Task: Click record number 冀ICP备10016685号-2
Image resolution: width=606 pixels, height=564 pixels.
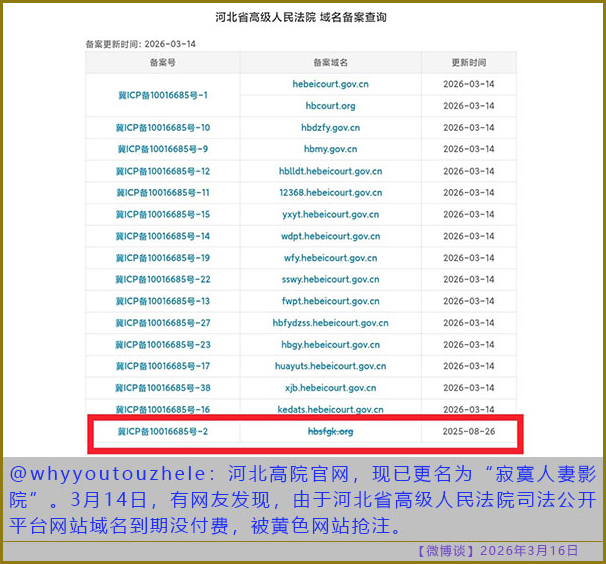Action: (x=162, y=431)
